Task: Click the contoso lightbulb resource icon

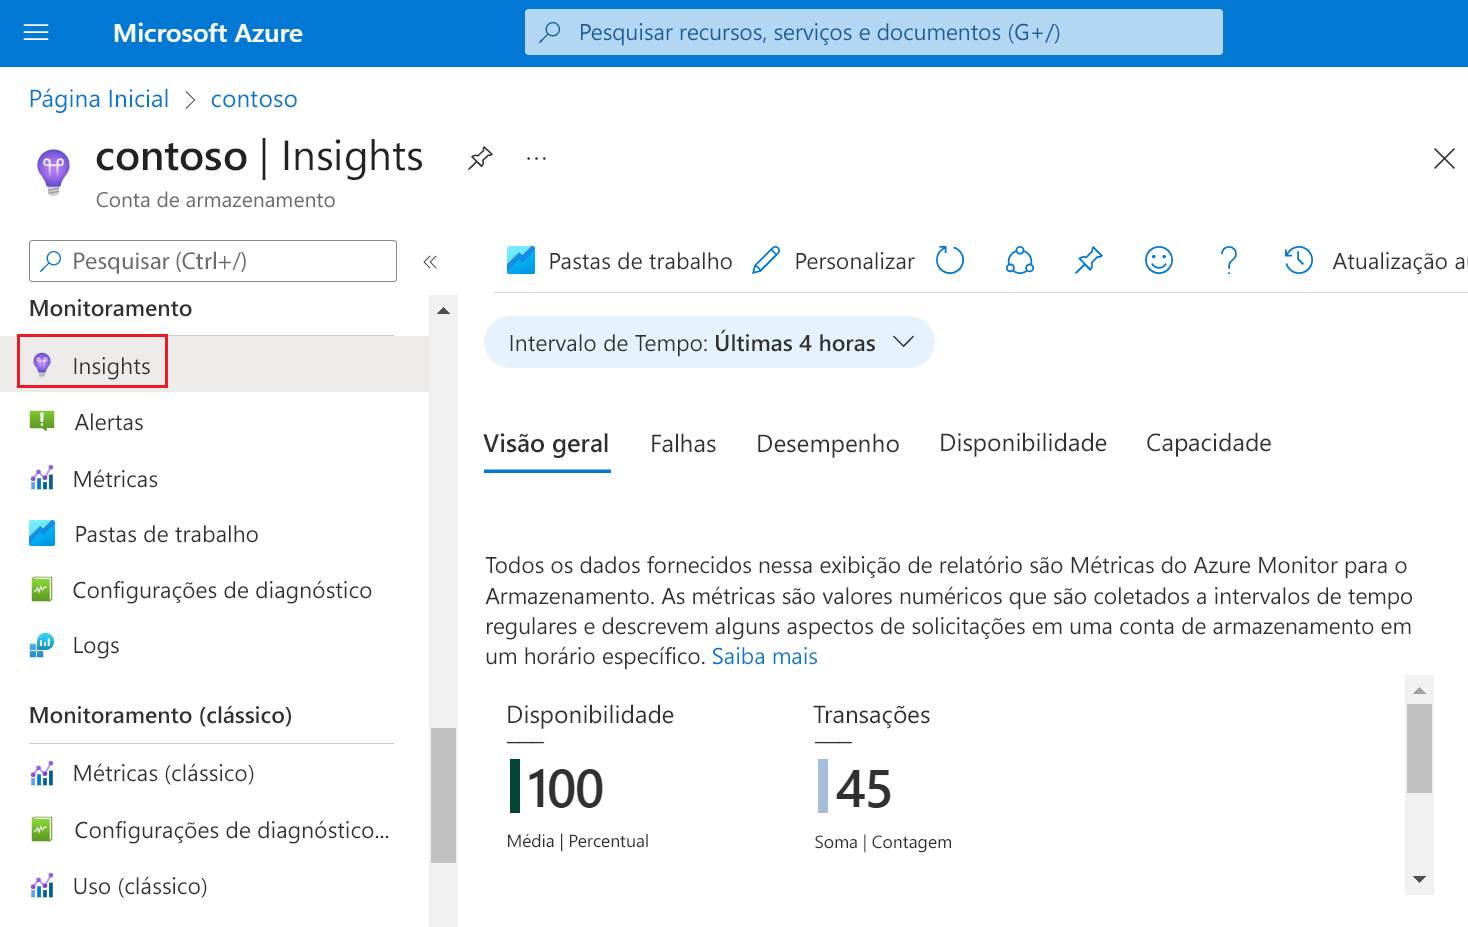Action: [53, 171]
